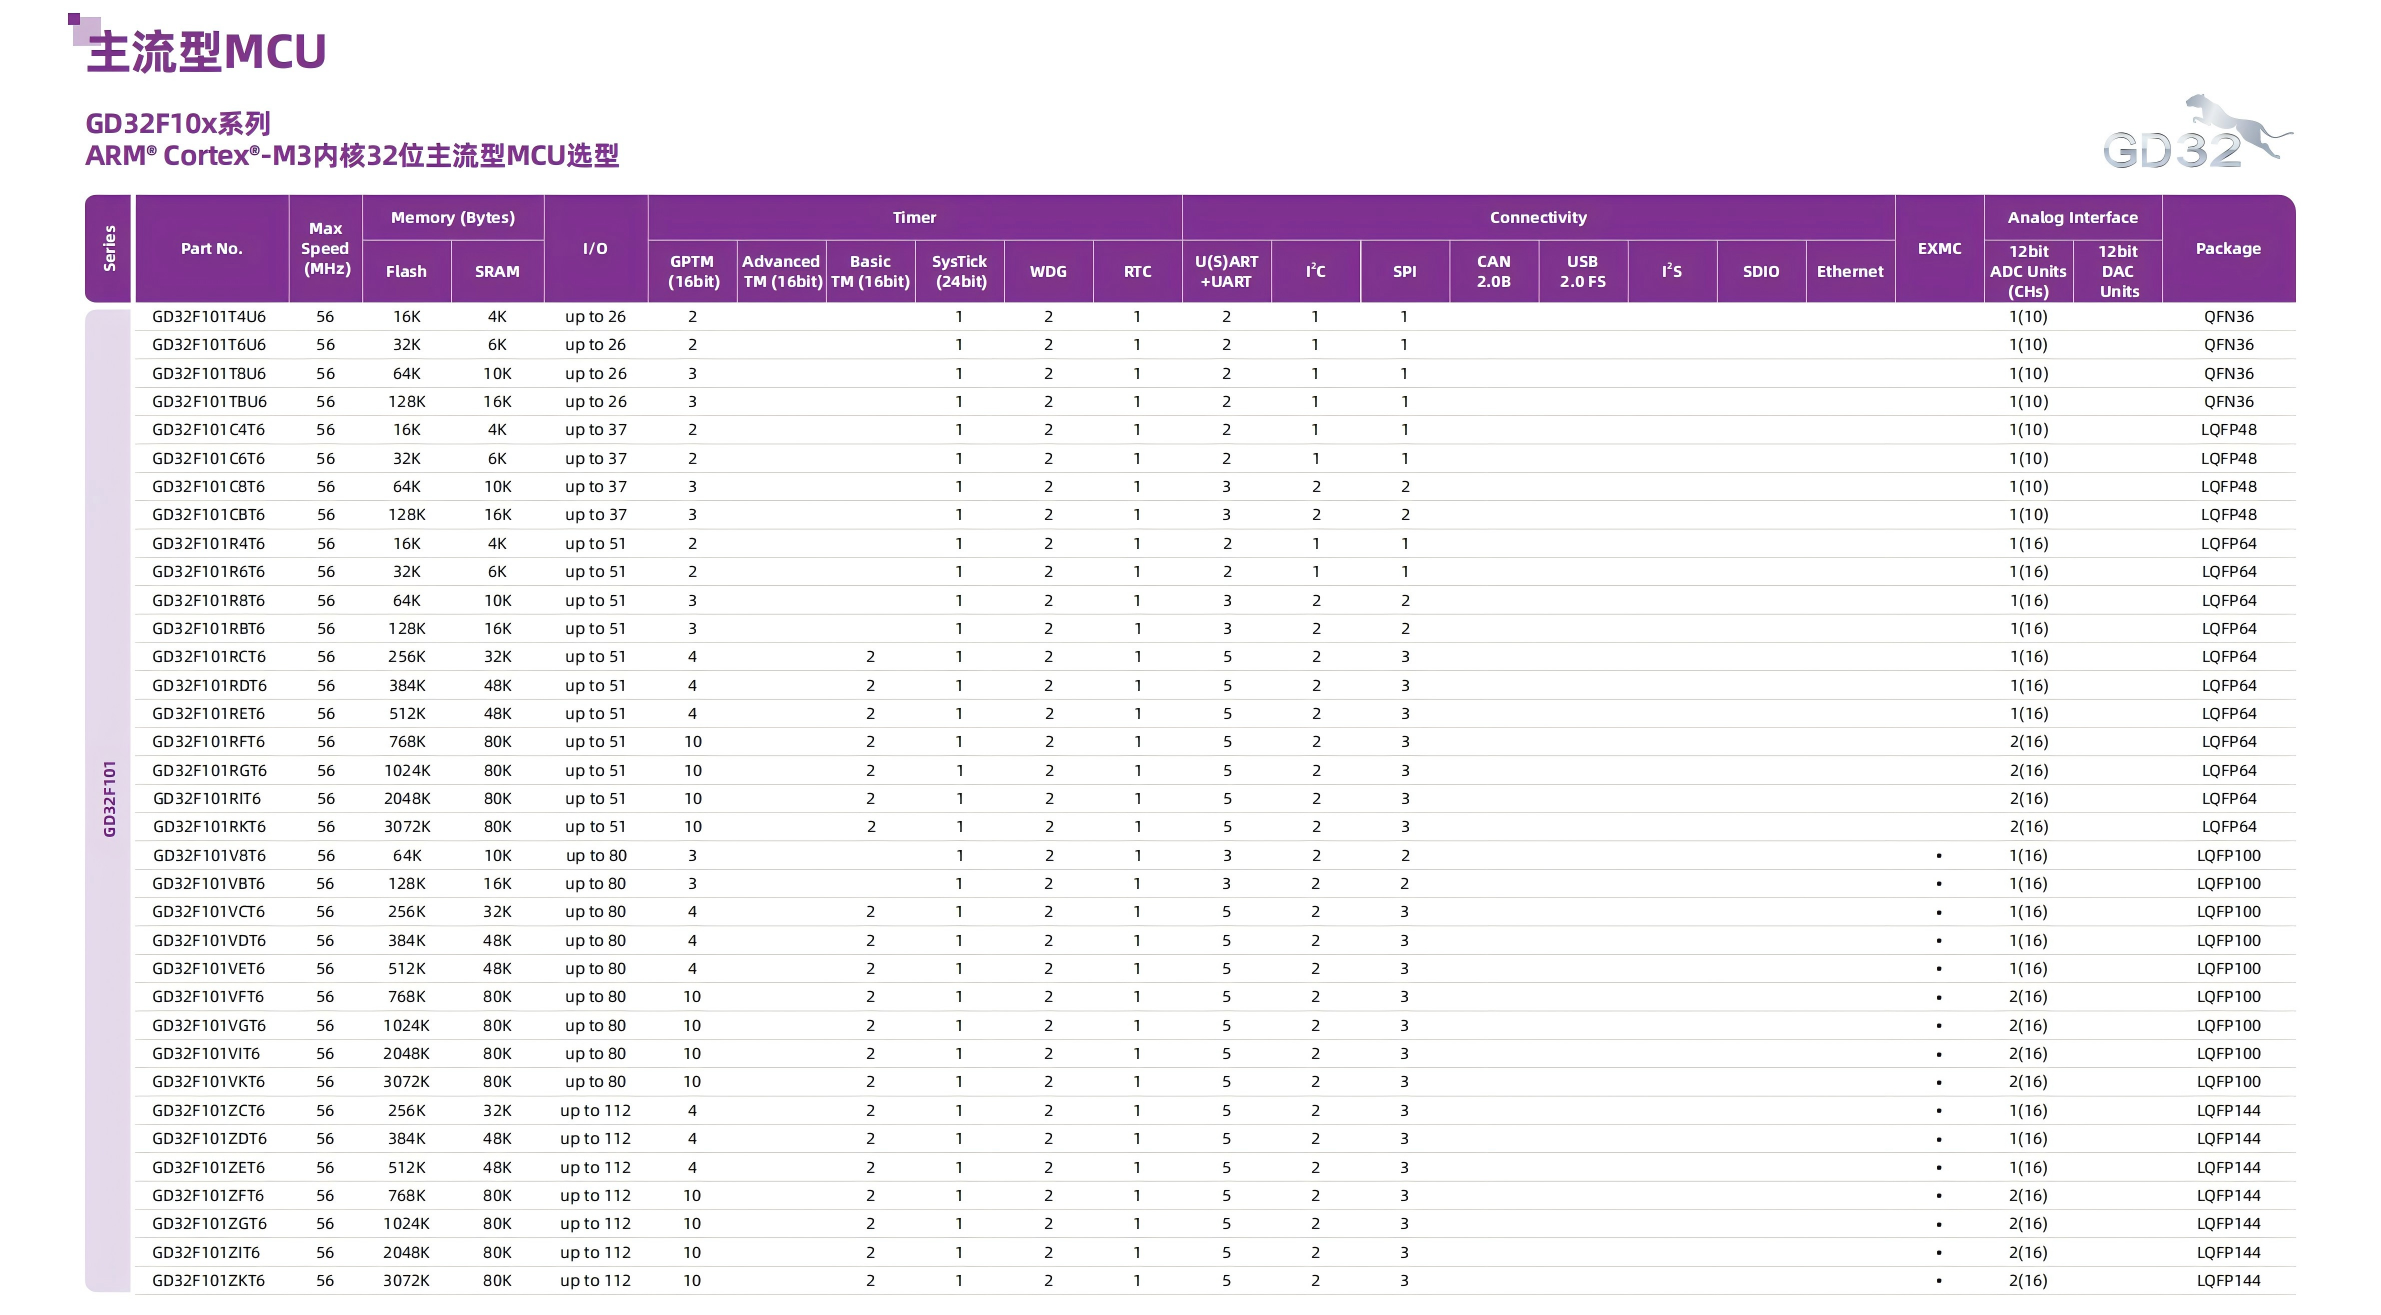Select part number GD32F101T4U6

(209, 317)
